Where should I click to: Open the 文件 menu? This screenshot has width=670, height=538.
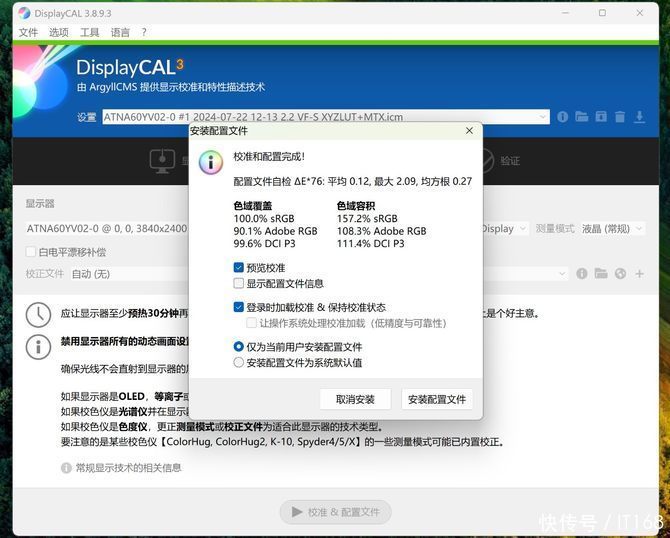[x=28, y=32]
